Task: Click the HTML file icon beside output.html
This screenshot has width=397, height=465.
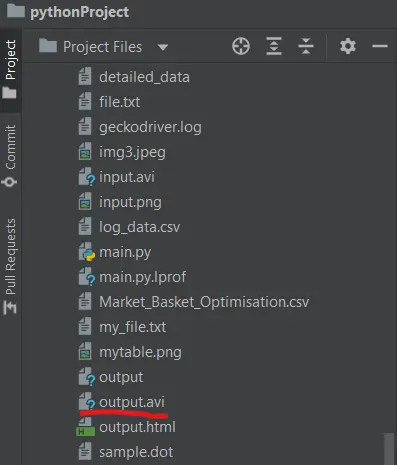Action: (85, 427)
